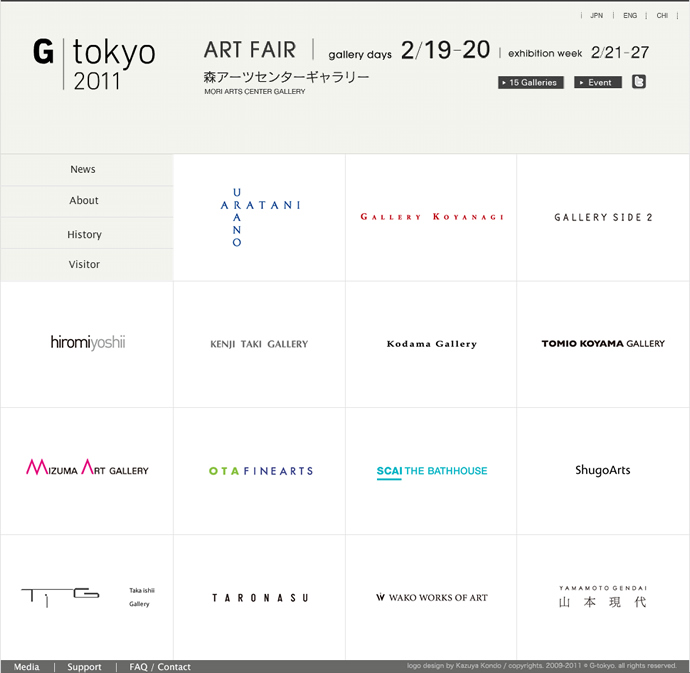
Task: Select the SCAI The Bathhouse logo
Action: click(x=432, y=471)
